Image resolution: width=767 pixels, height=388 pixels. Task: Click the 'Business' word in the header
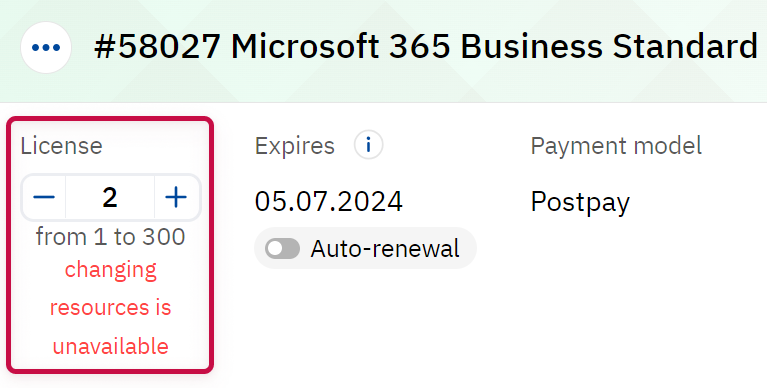click(x=531, y=47)
